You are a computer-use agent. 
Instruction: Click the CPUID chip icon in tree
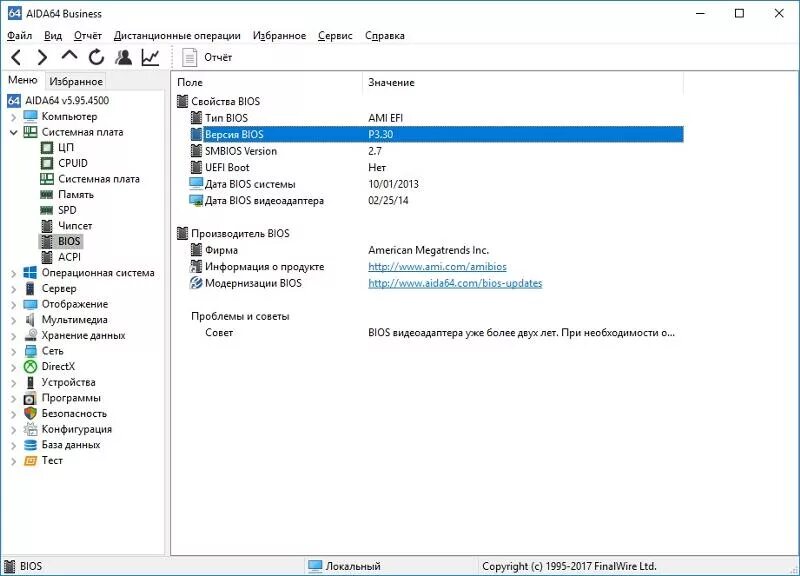(x=46, y=163)
